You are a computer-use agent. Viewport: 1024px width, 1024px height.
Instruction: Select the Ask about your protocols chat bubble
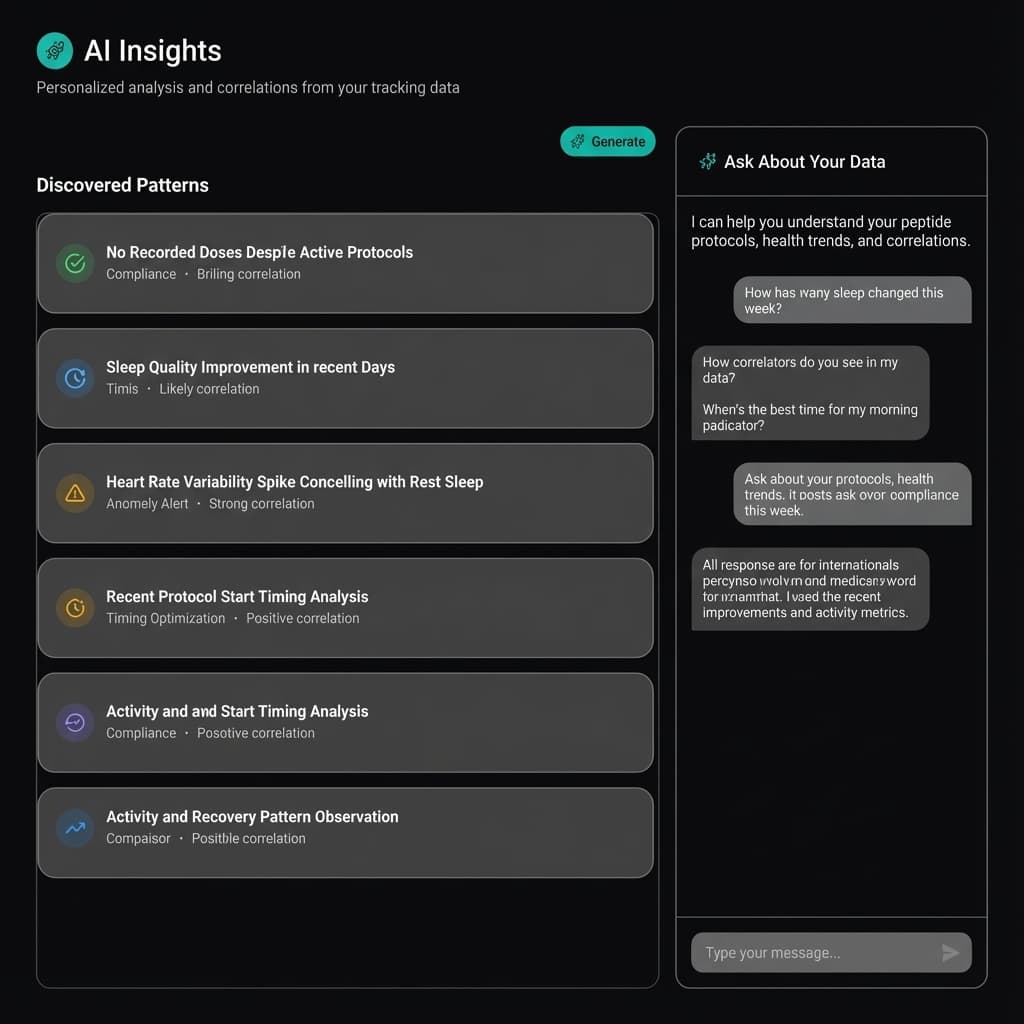(x=852, y=494)
